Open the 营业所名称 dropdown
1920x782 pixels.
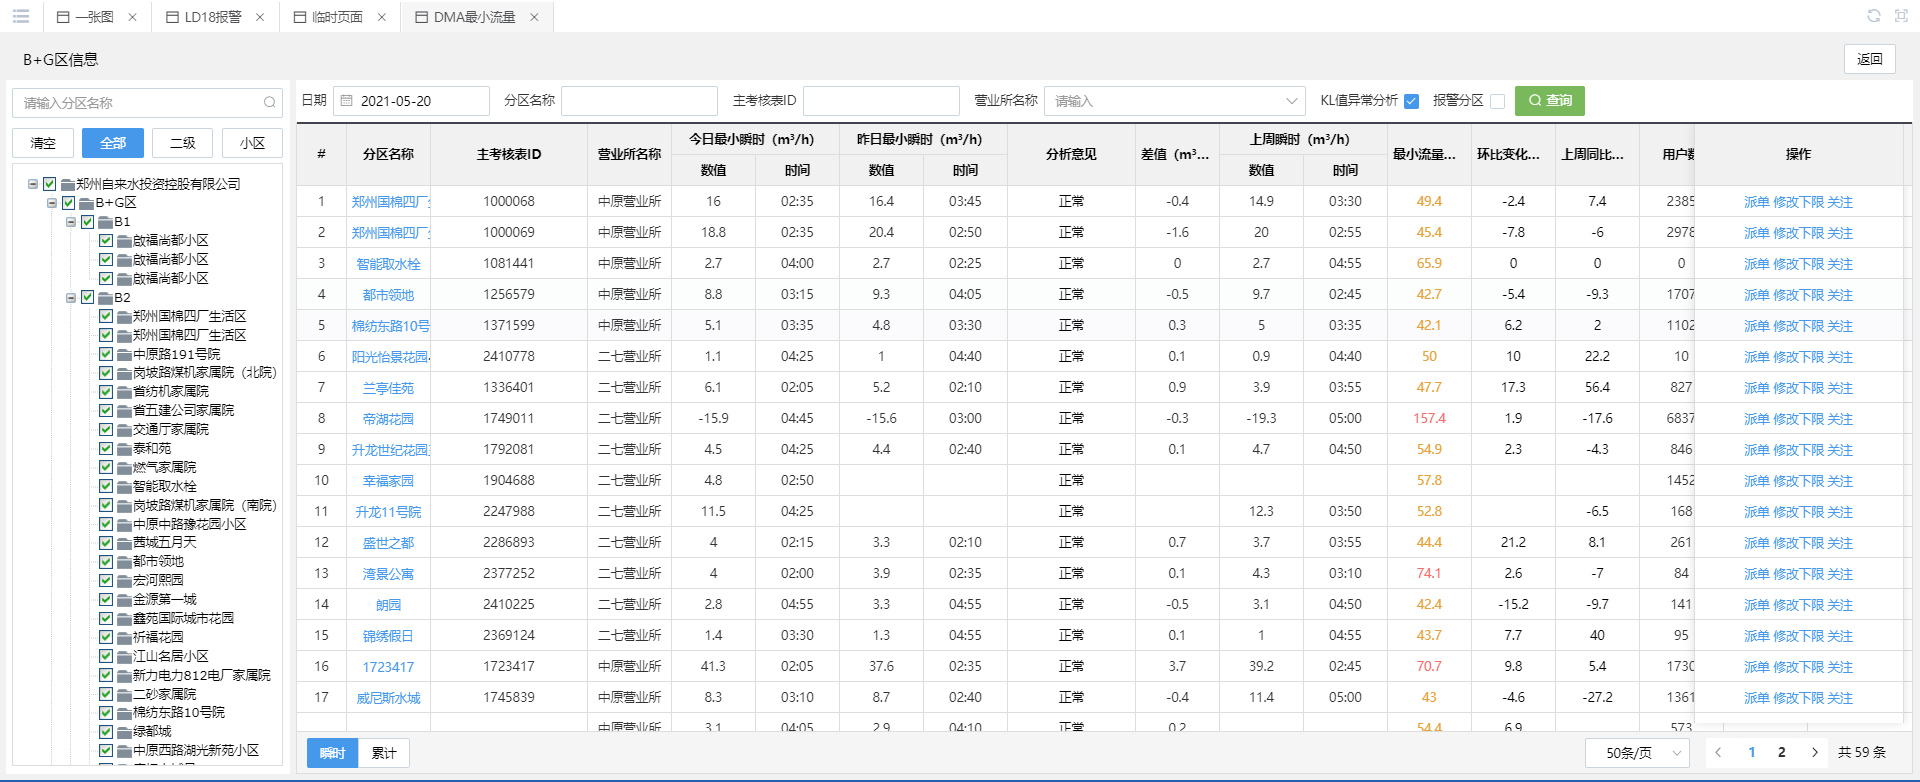[1174, 101]
